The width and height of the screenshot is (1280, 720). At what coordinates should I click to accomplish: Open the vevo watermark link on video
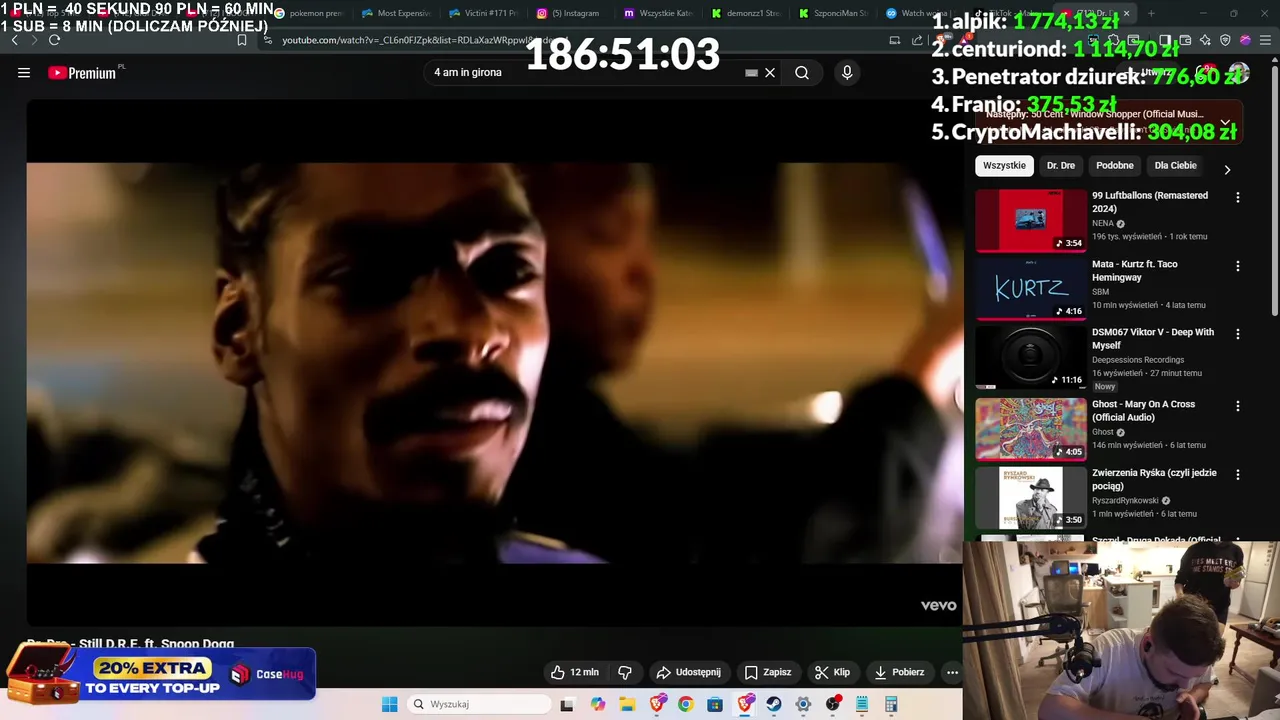tap(938, 605)
